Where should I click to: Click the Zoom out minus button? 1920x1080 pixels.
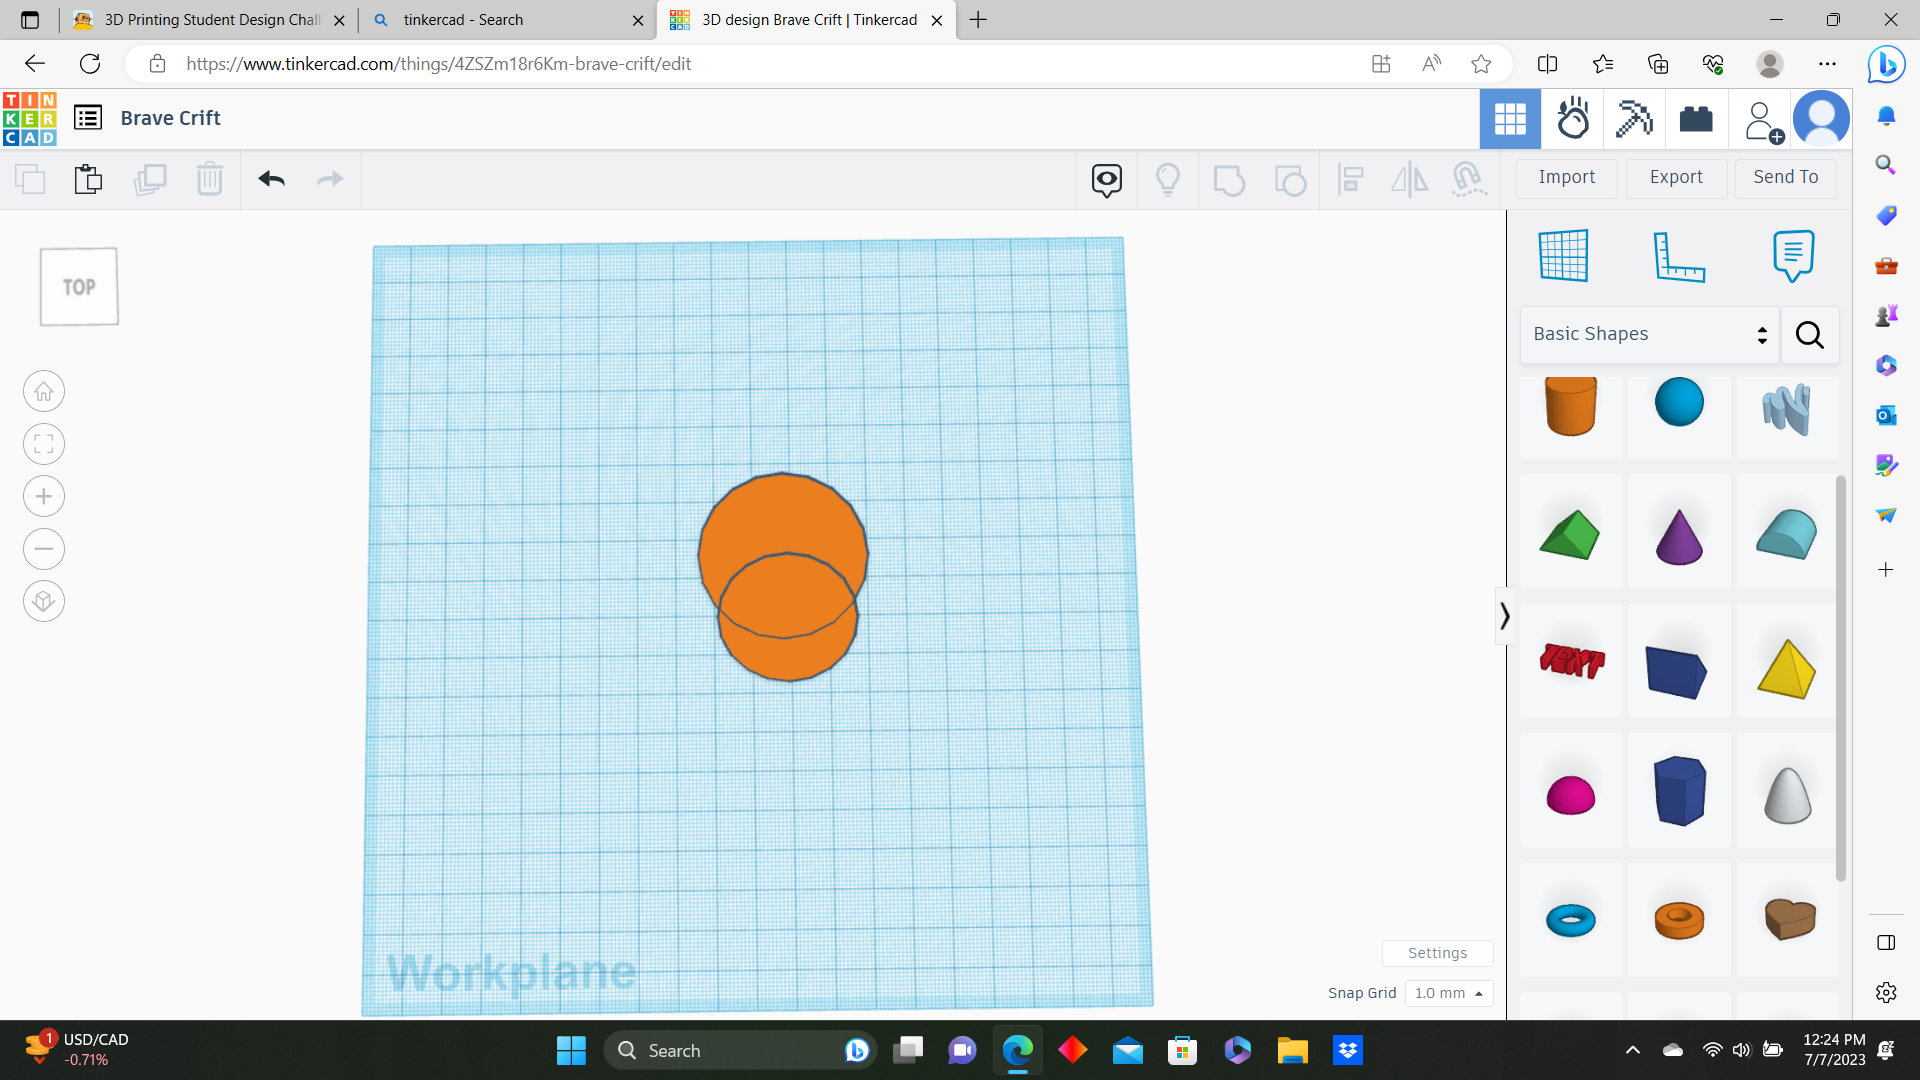pyautogui.click(x=44, y=549)
